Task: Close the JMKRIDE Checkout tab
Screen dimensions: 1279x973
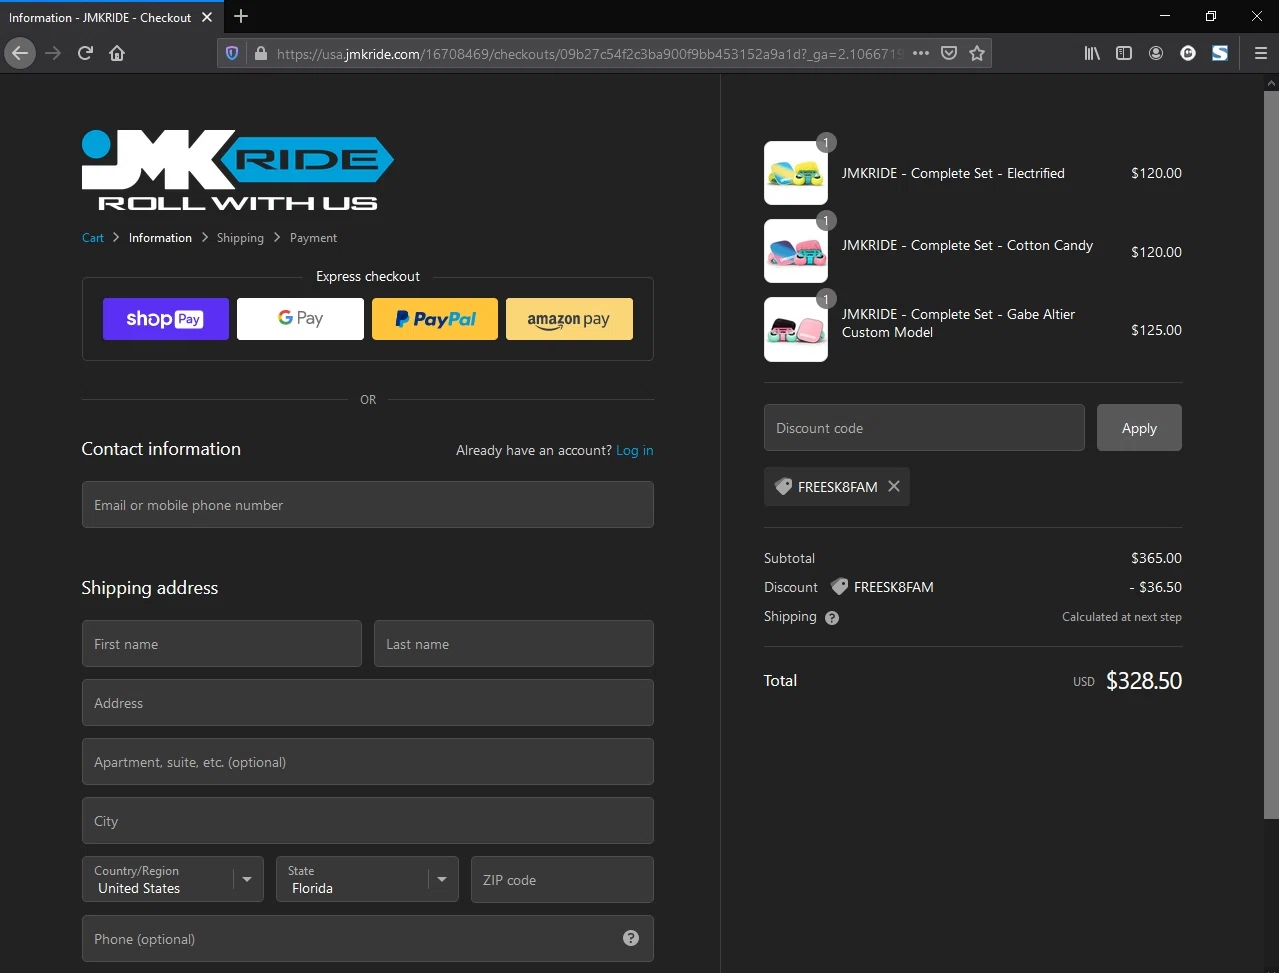Action: point(207,17)
